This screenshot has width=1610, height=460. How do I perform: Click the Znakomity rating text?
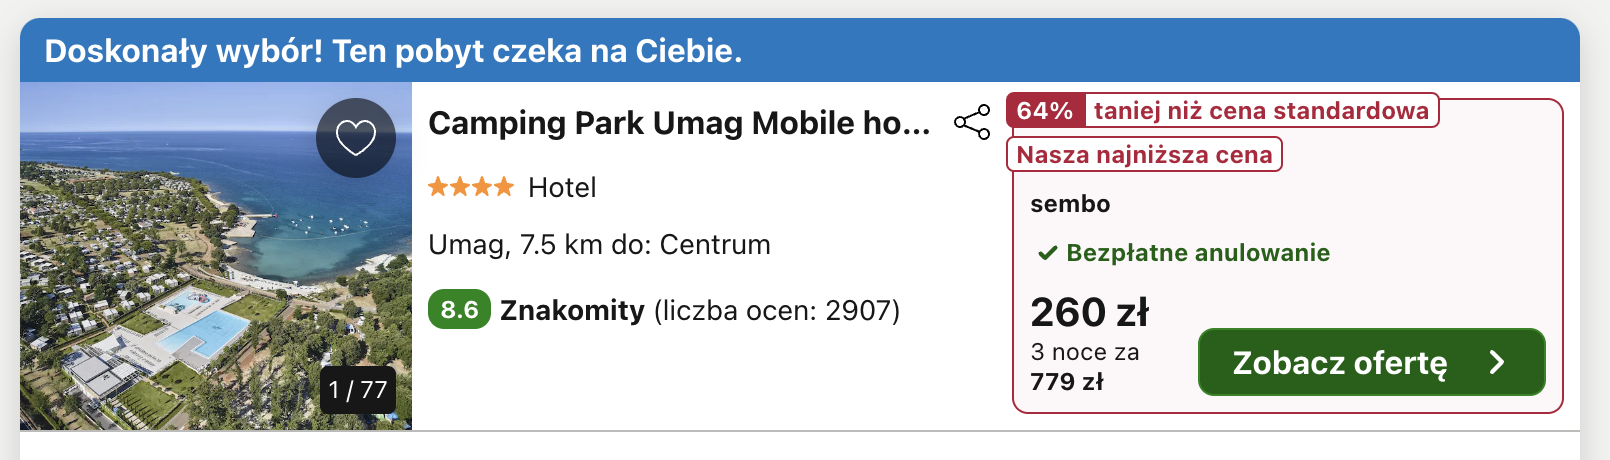point(572,311)
